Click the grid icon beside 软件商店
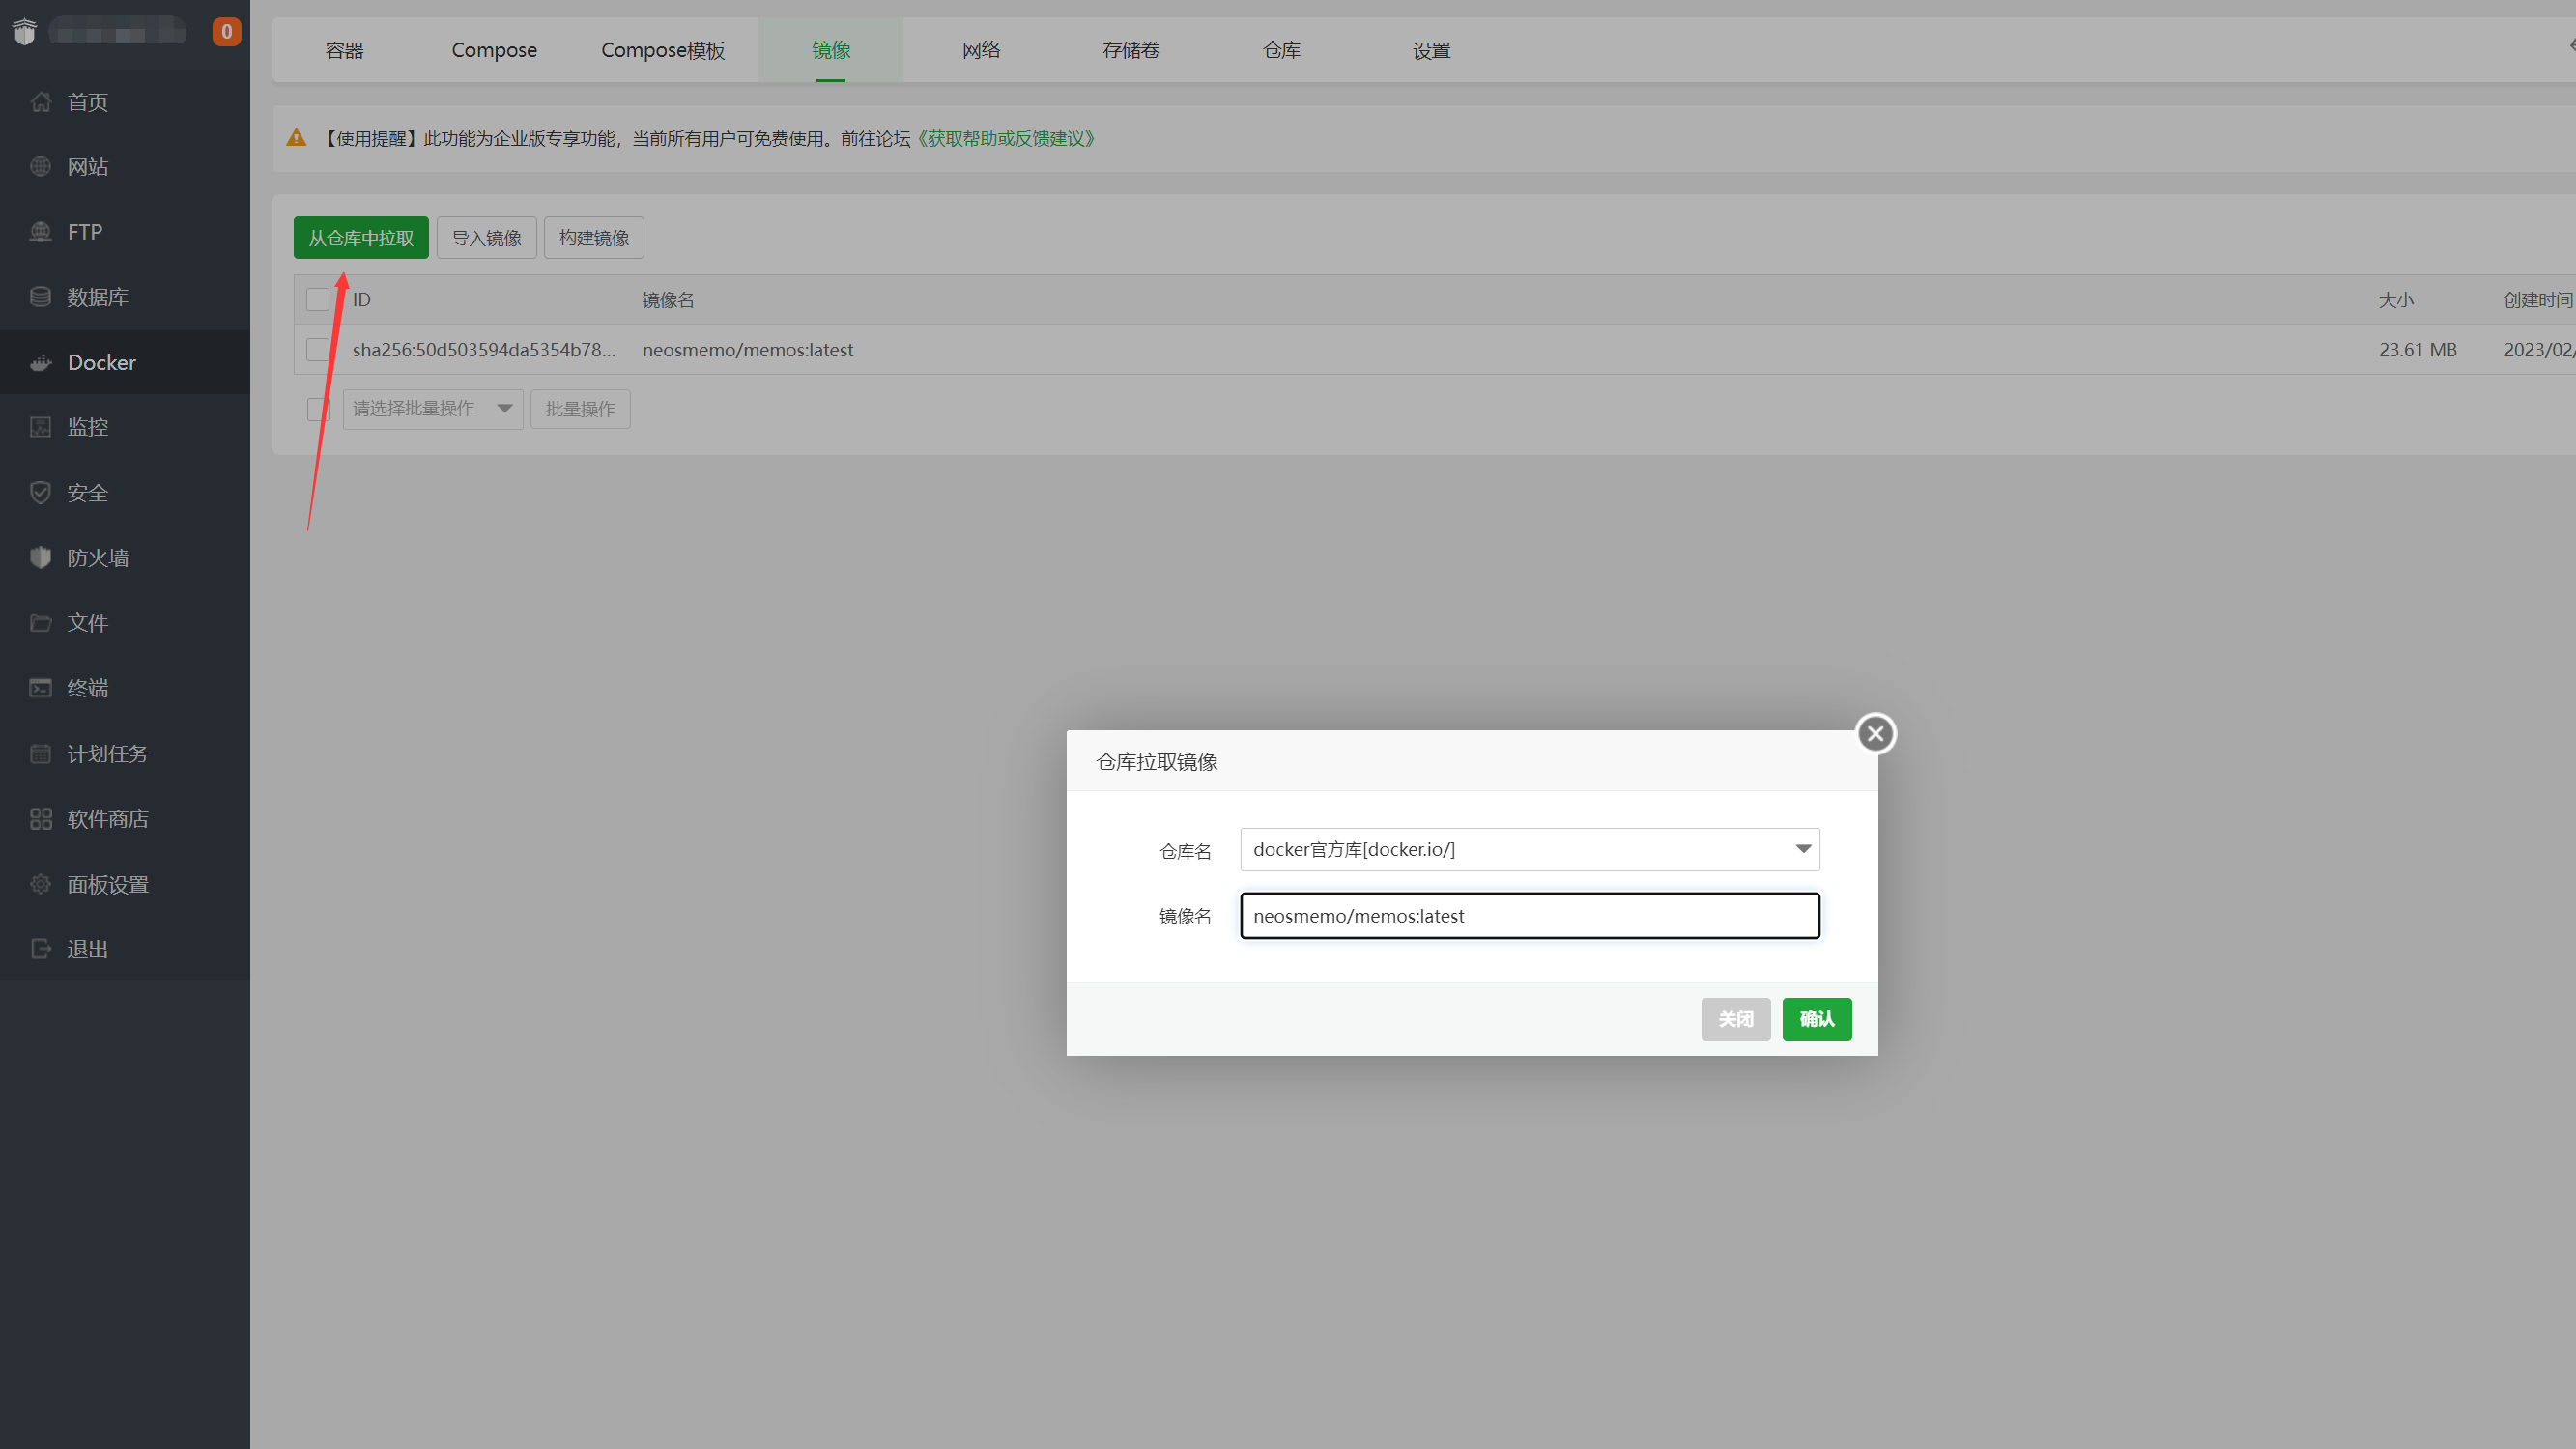Screen dimensions: 2576x1449 40,819
